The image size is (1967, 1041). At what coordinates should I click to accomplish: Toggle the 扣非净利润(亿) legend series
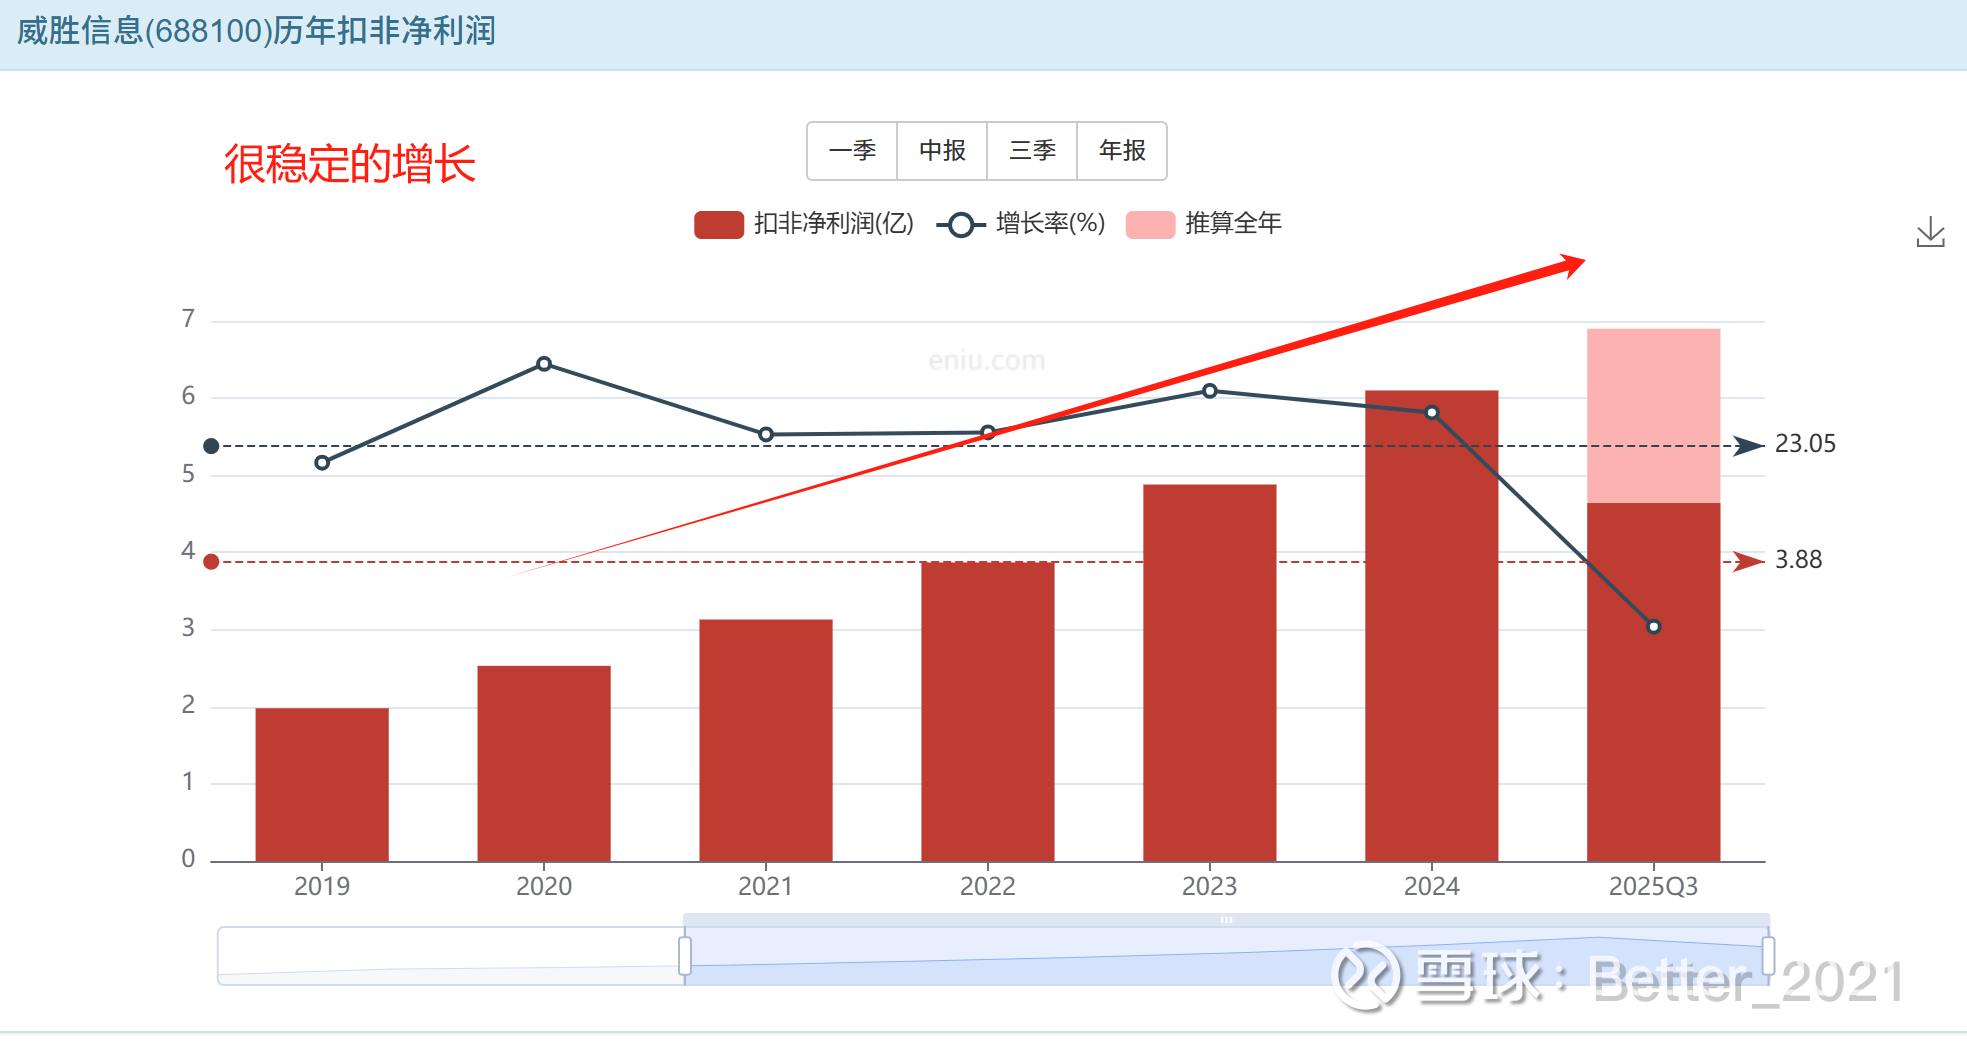804,224
